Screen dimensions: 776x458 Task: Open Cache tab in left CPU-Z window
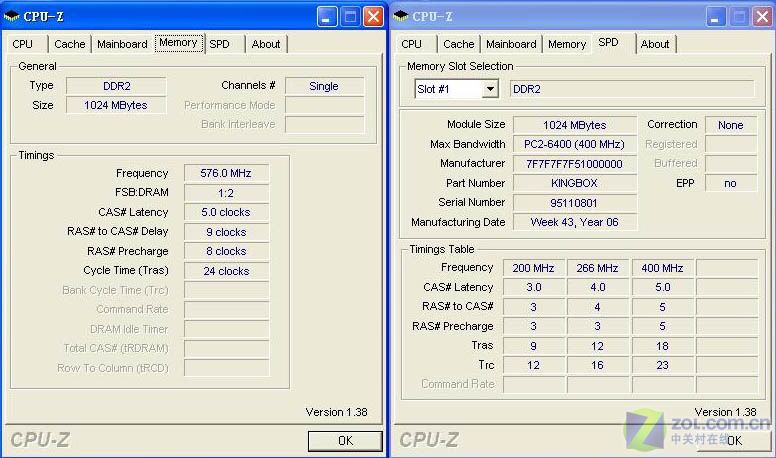[x=70, y=44]
